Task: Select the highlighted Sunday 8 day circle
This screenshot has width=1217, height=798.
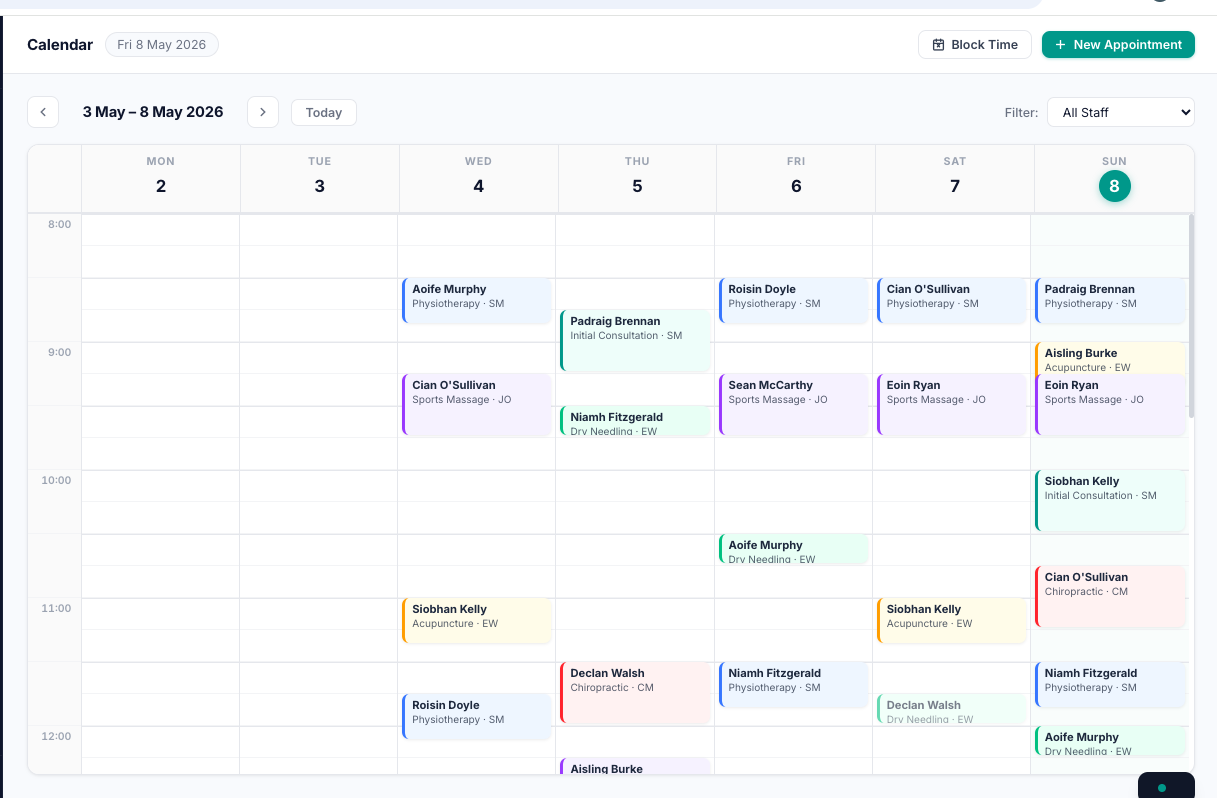Action: coord(1114,186)
